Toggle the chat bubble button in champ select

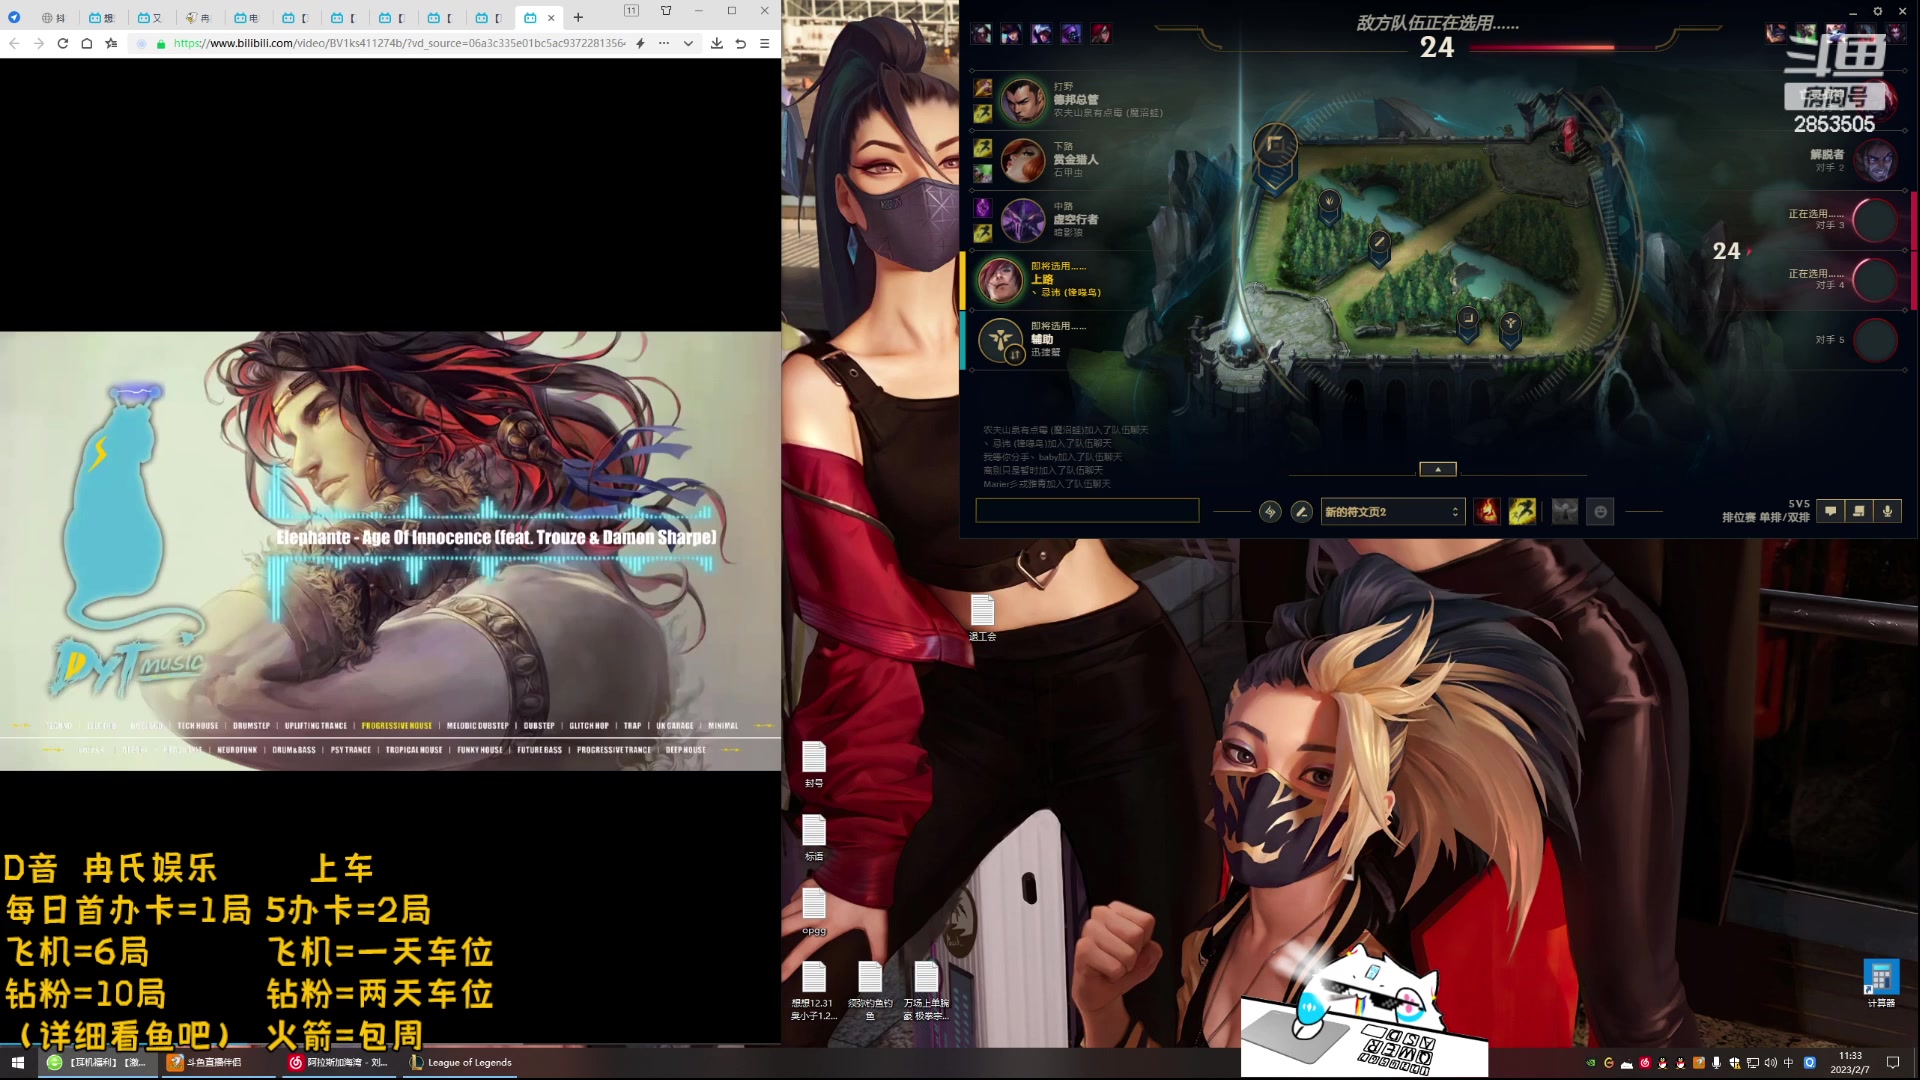[1830, 511]
